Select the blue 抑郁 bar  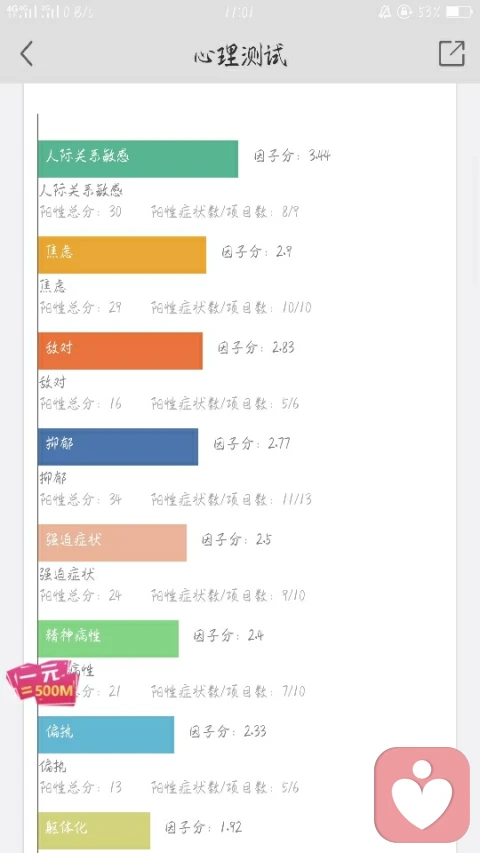pos(118,447)
